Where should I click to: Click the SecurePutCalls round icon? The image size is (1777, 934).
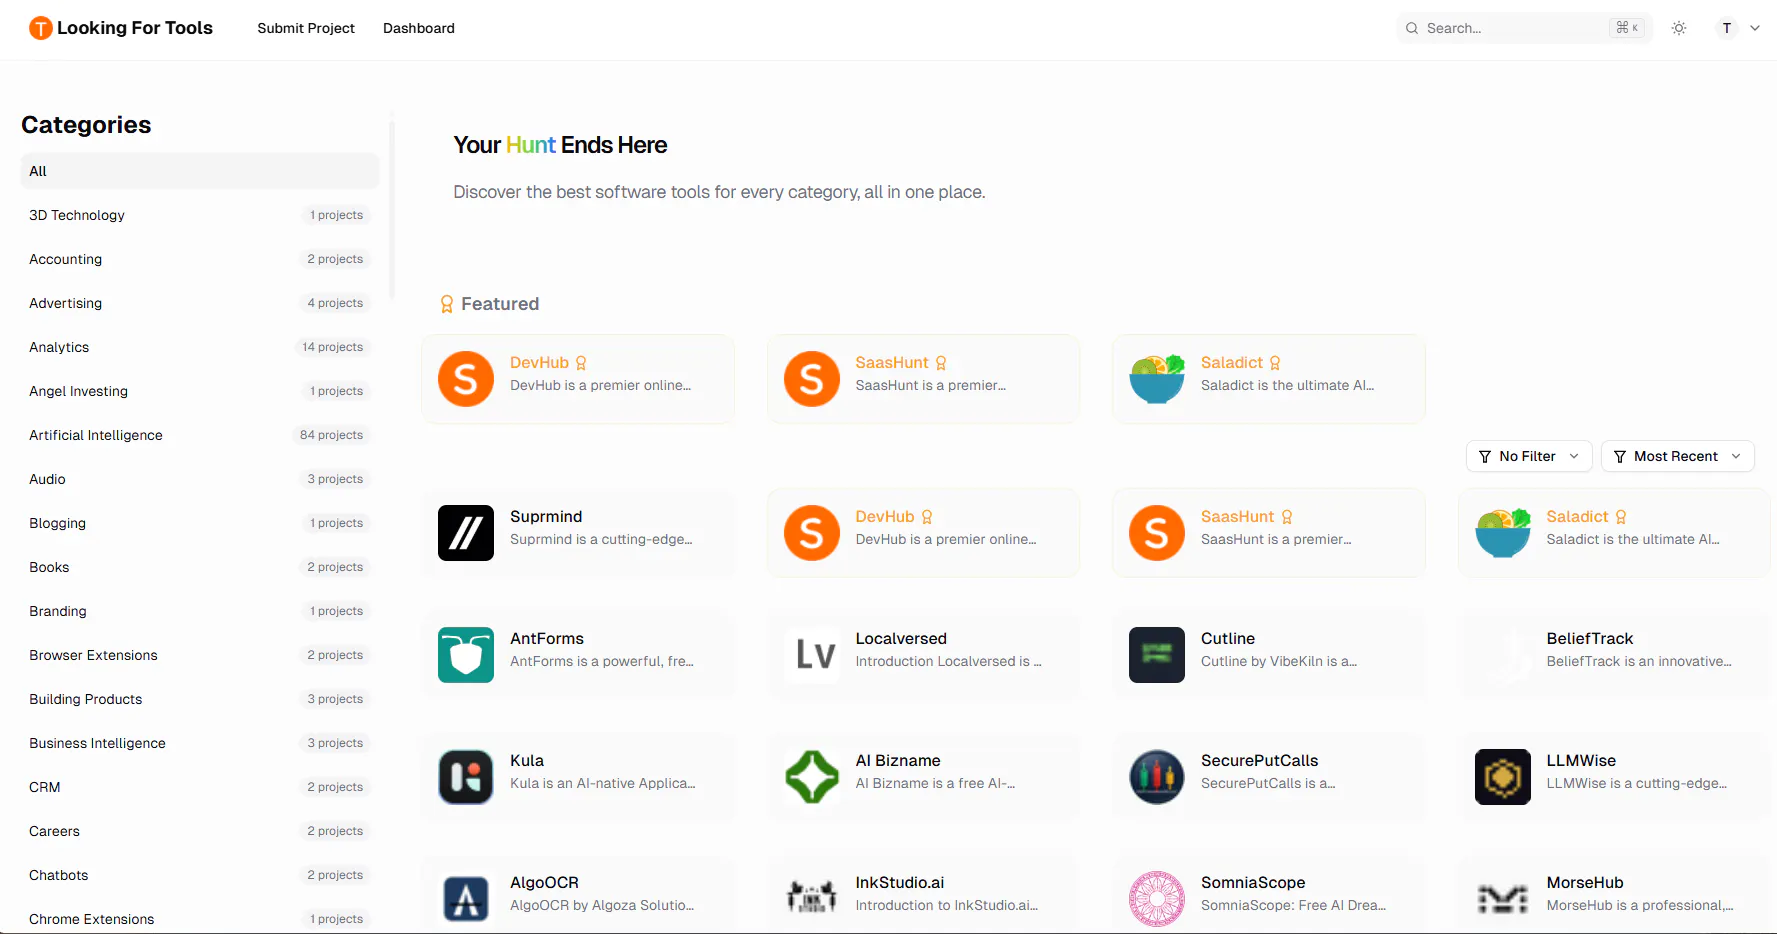coord(1157,777)
